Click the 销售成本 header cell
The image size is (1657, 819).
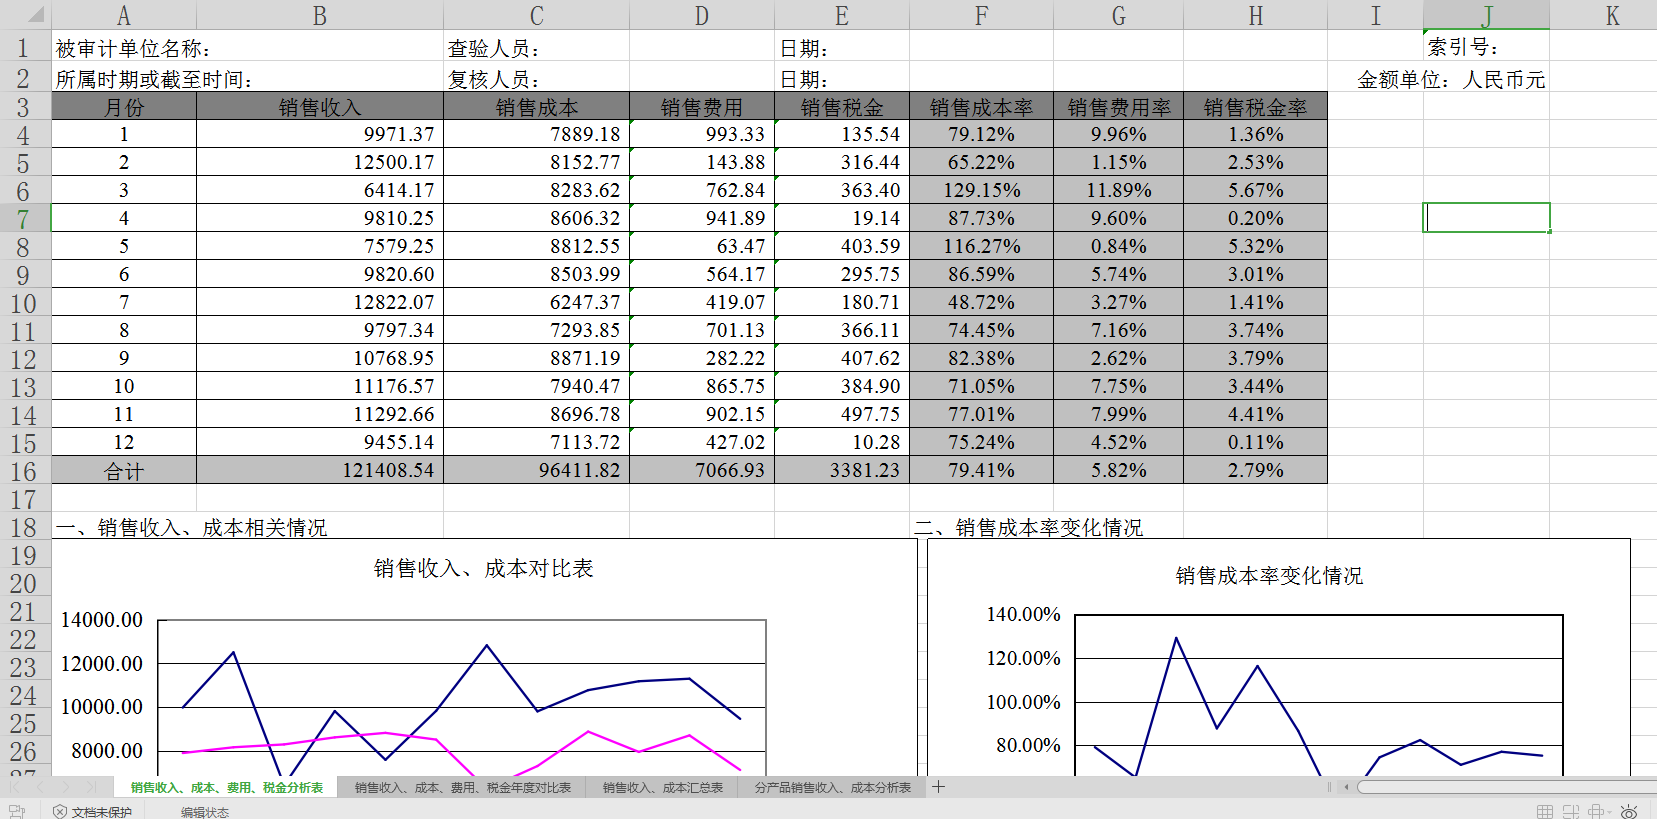click(x=536, y=107)
